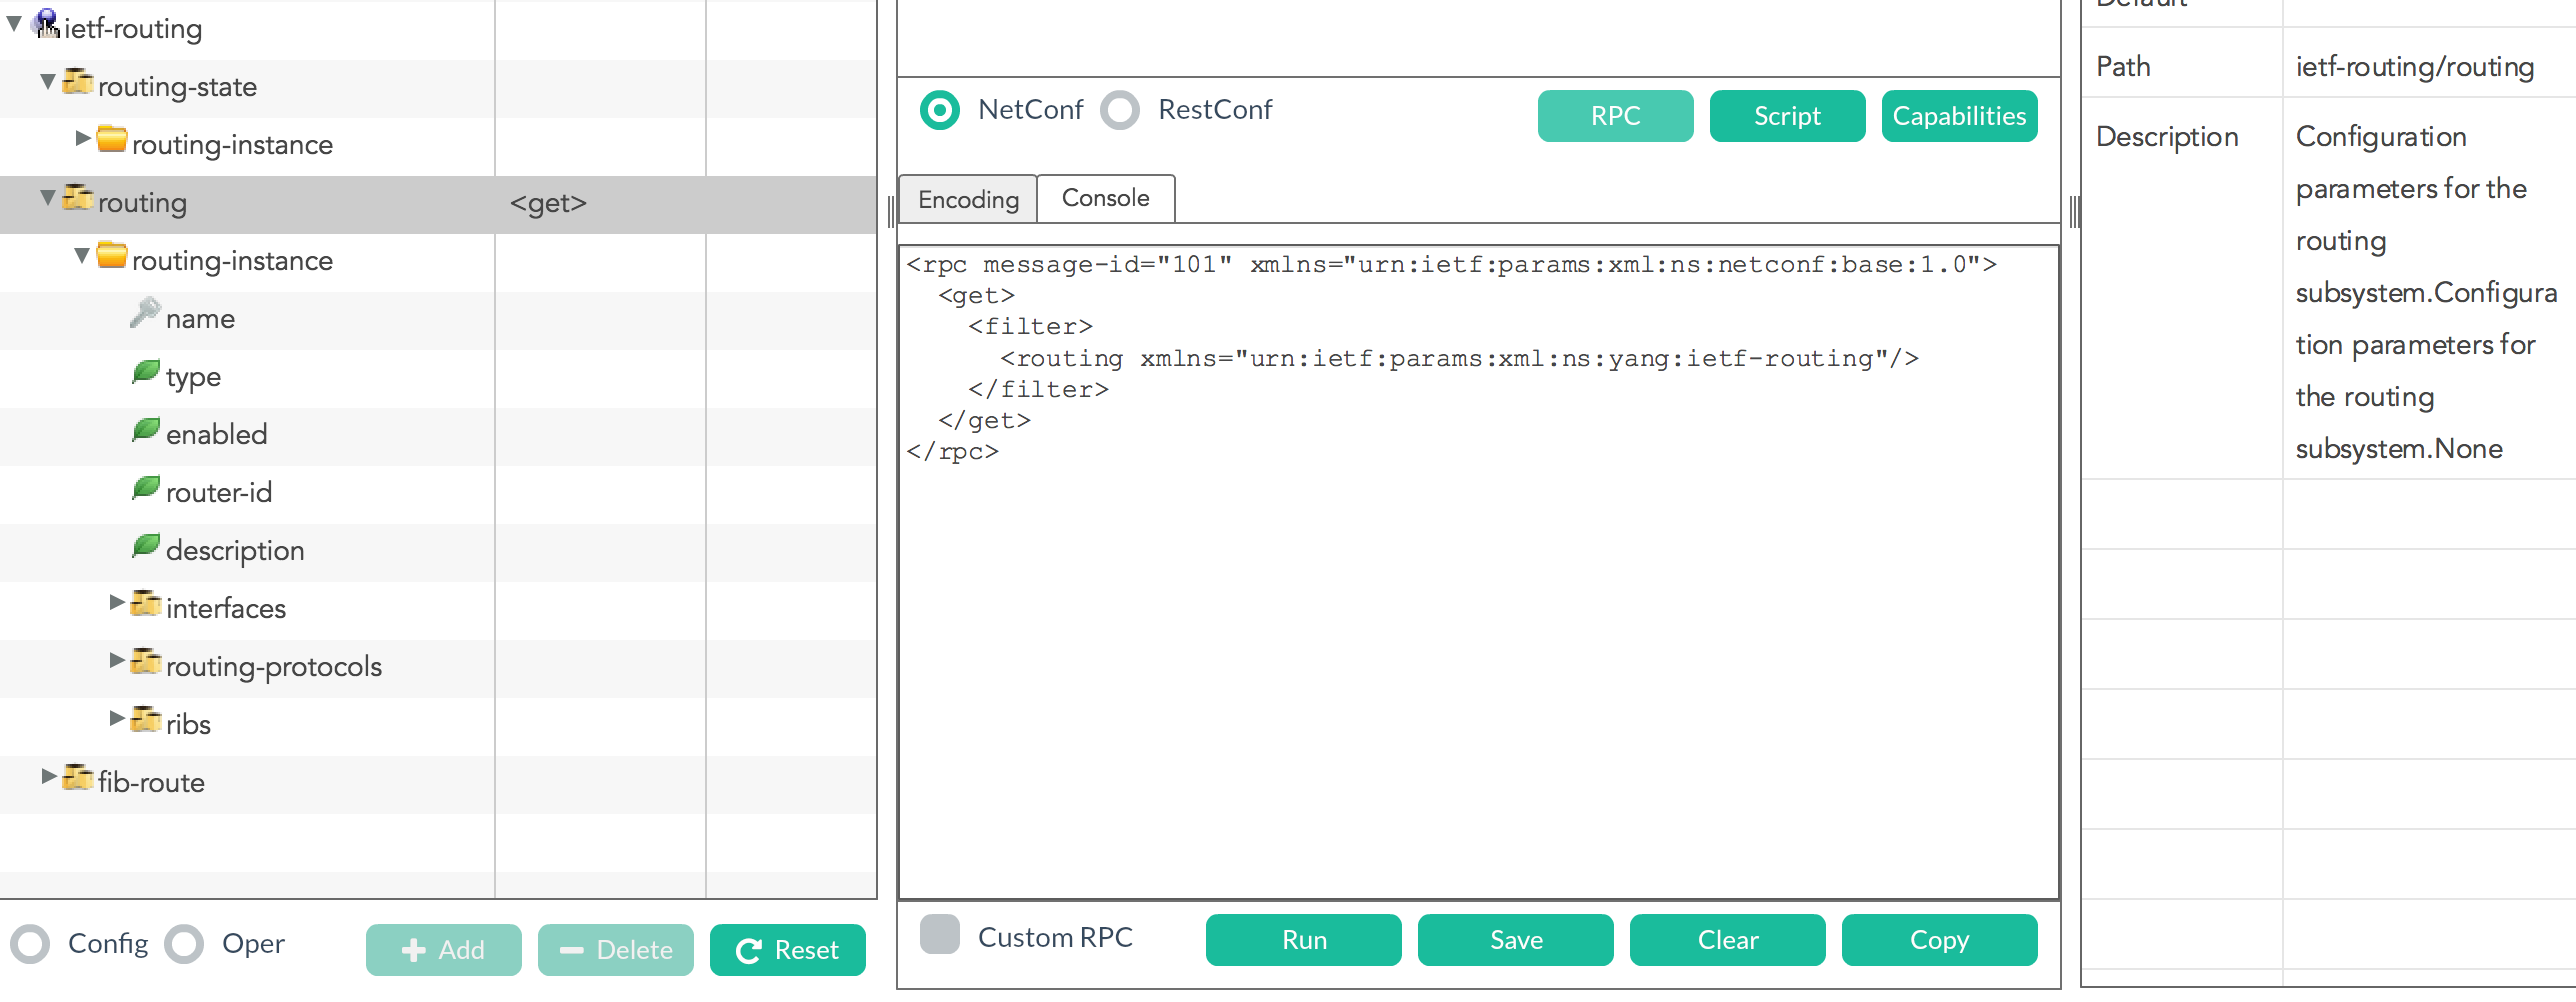Click the folder icon beside fib-route
The height and width of the screenshot is (1002, 2576).
pos(78,778)
